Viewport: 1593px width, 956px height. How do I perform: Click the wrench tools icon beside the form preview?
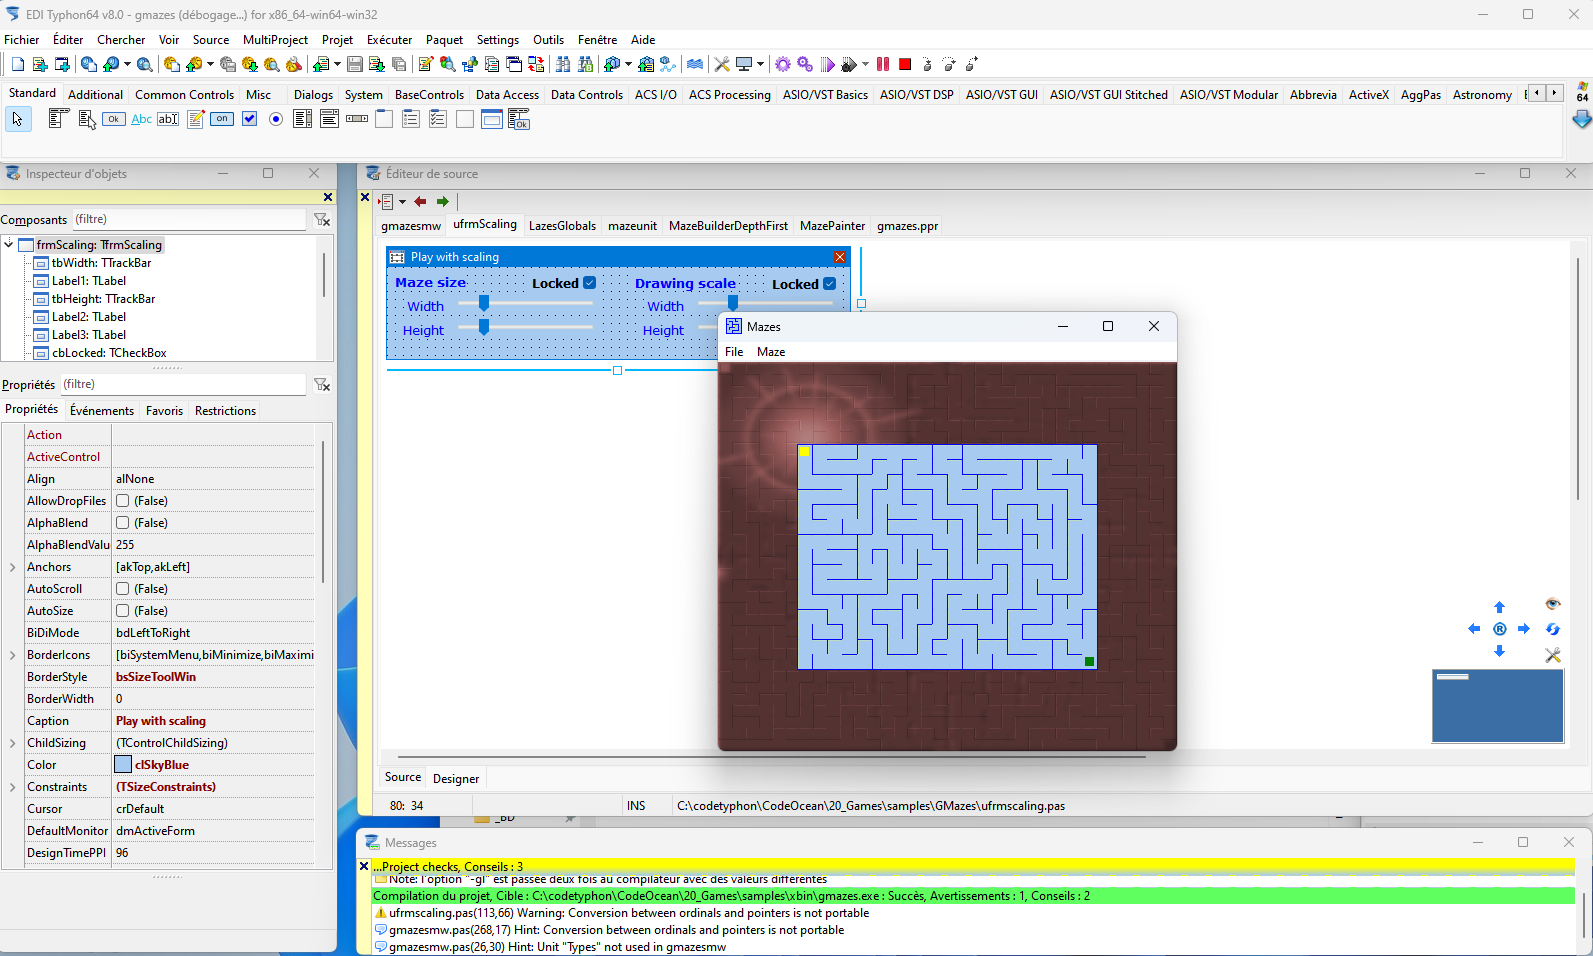coord(1552,655)
